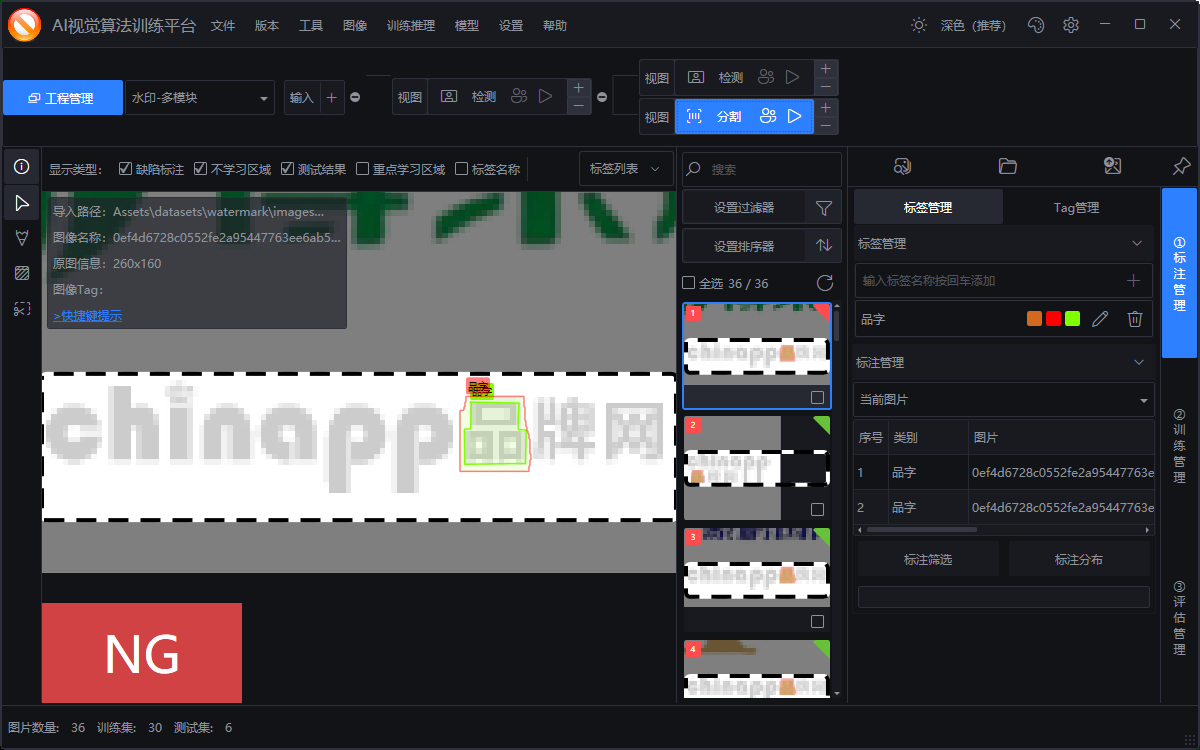
Task: Click the theme sun icon
Action: click(x=919, y=25)
